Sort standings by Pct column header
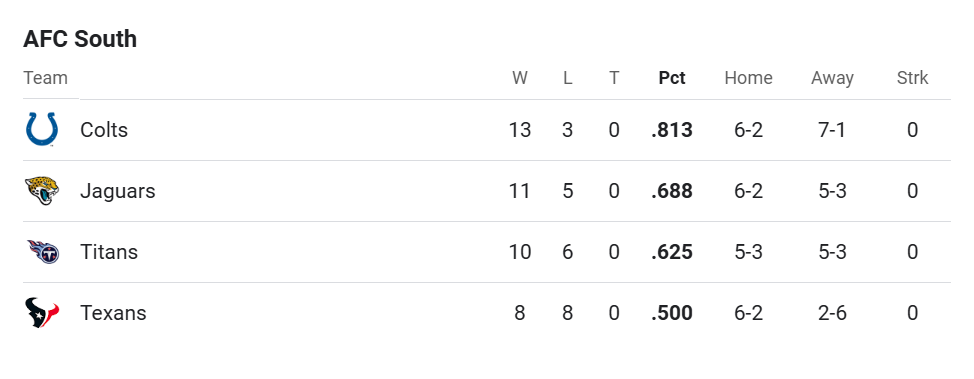This screenshot has height=379, width=974. coord(672,78)
